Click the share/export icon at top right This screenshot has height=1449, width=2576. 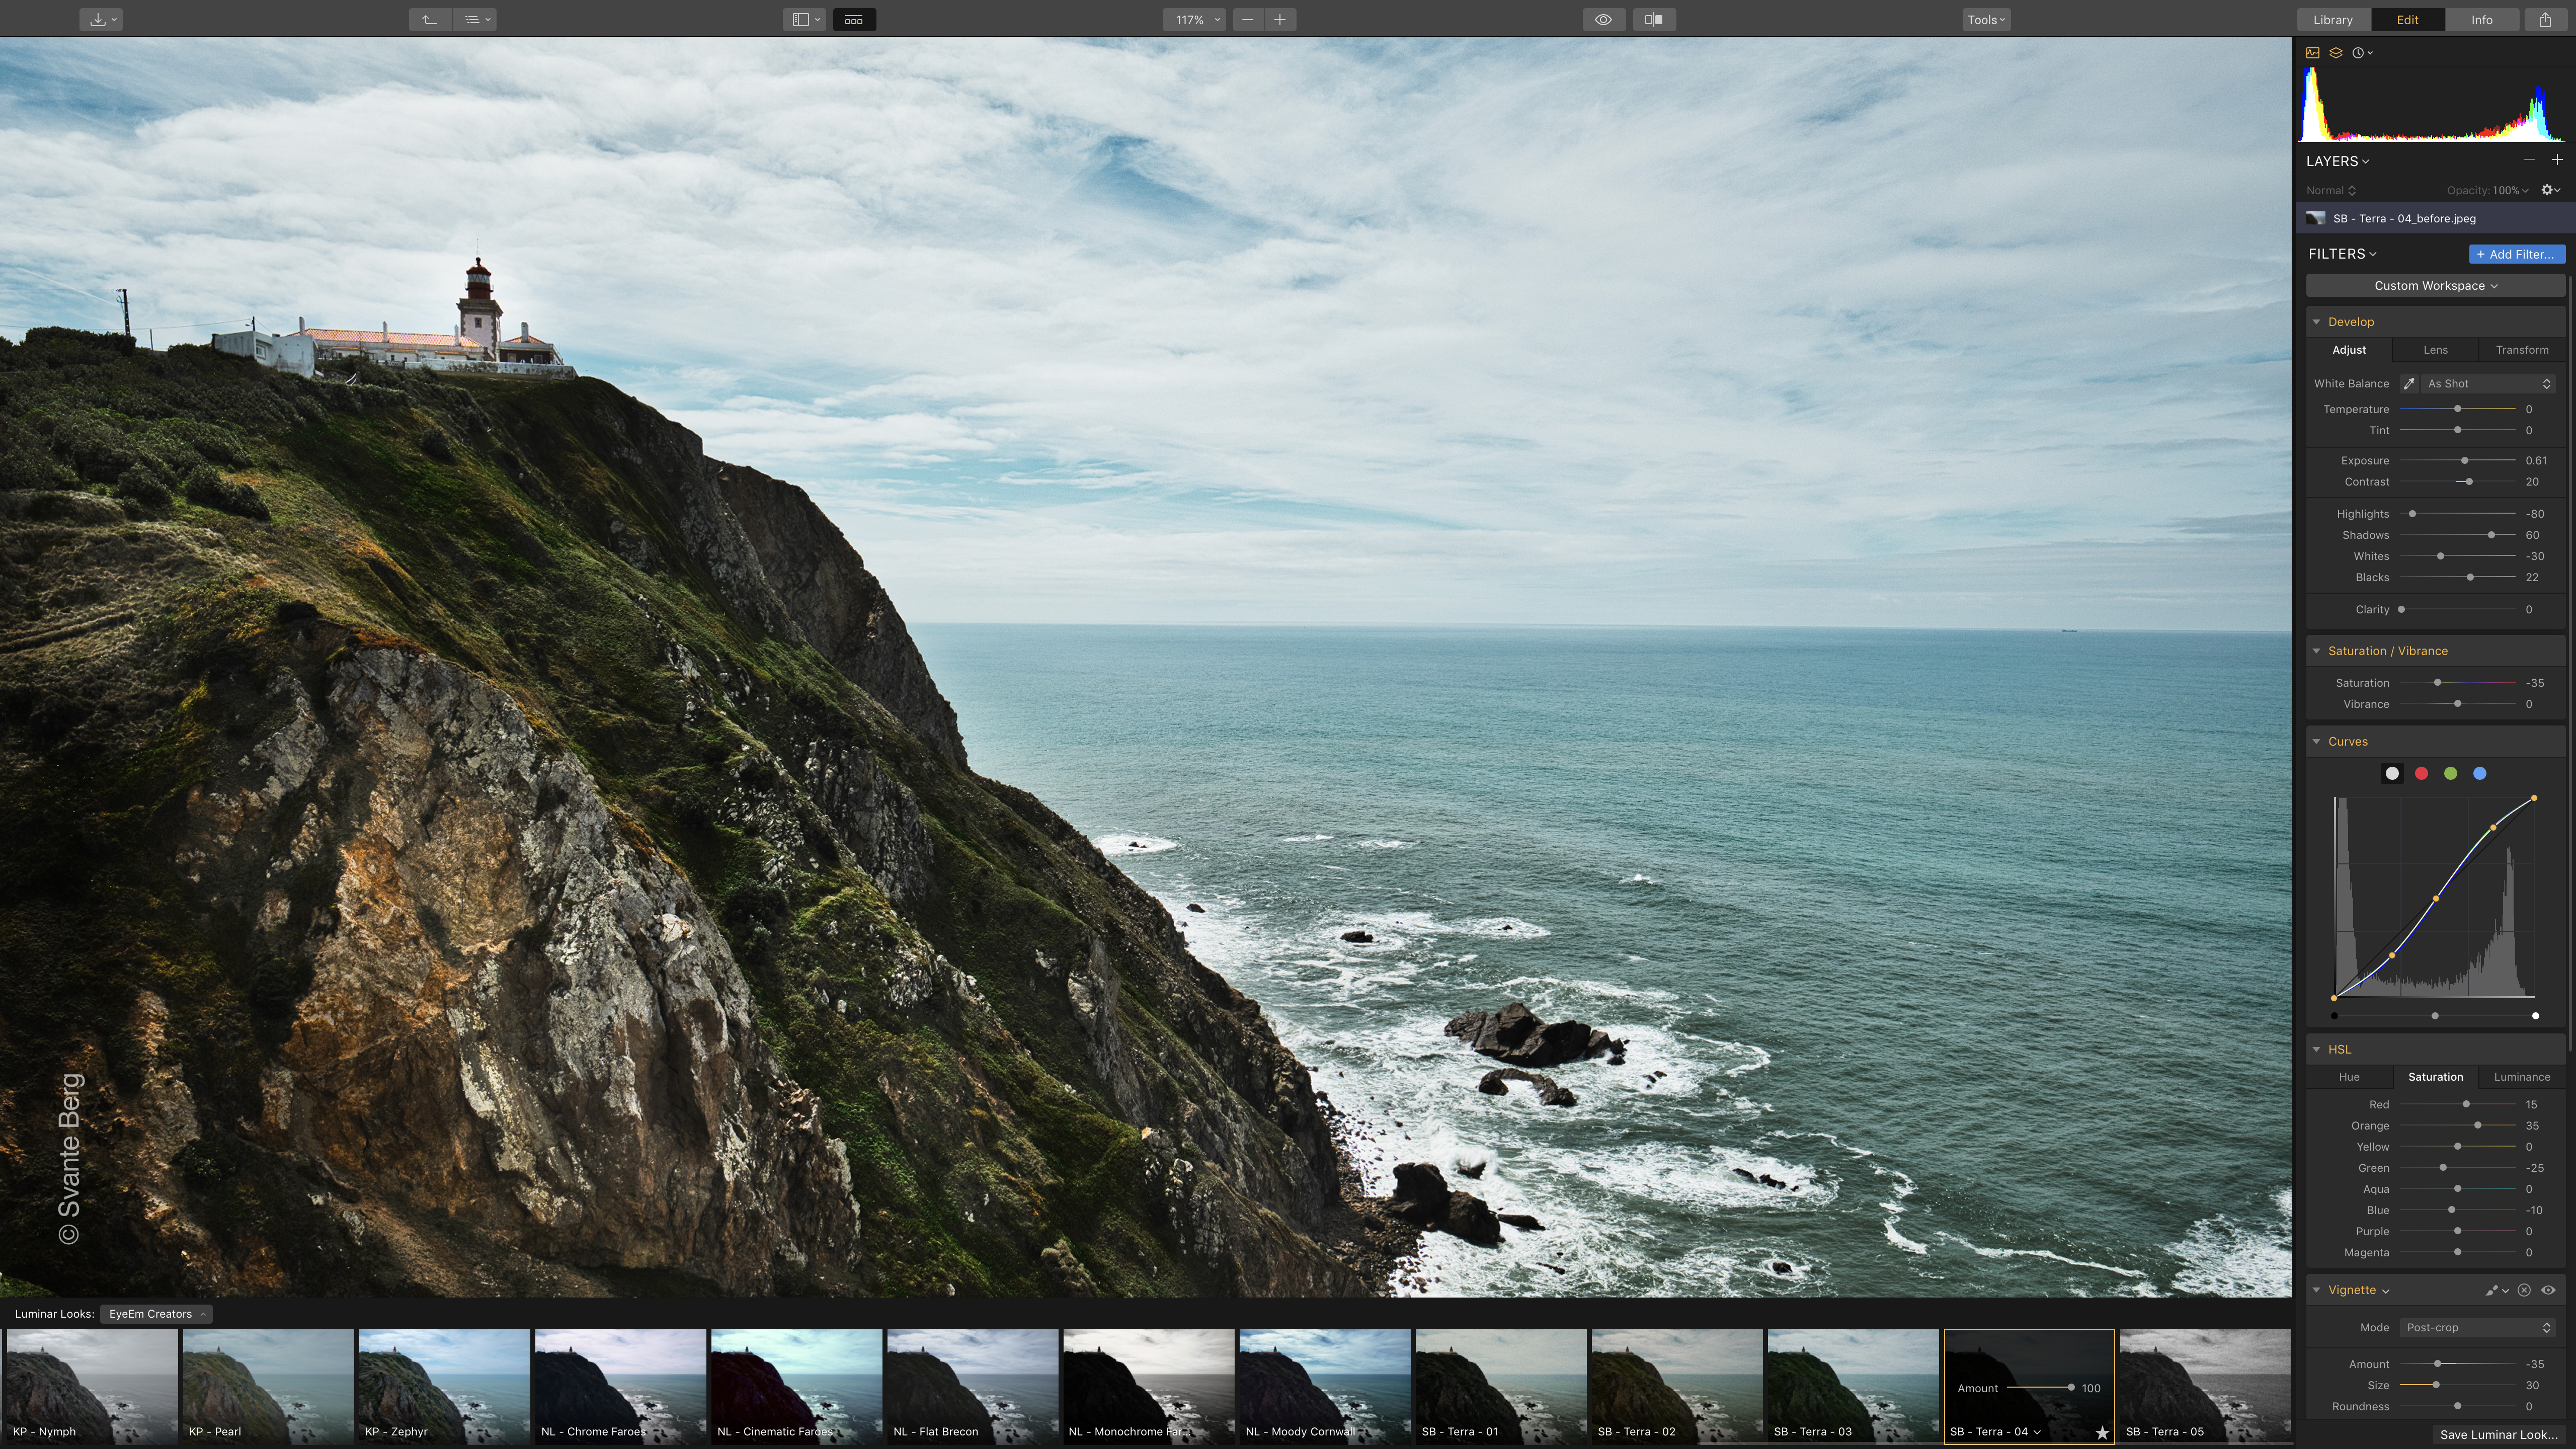pos(2545,19)
